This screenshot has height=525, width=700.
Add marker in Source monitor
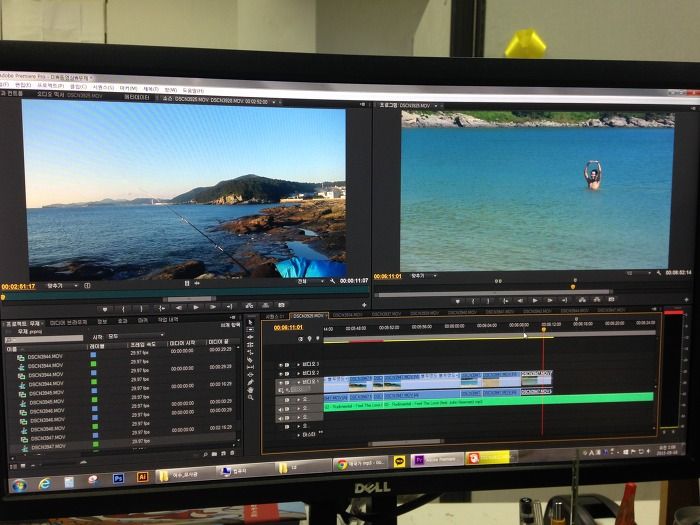pyautogui.click(x=105, y=308)
